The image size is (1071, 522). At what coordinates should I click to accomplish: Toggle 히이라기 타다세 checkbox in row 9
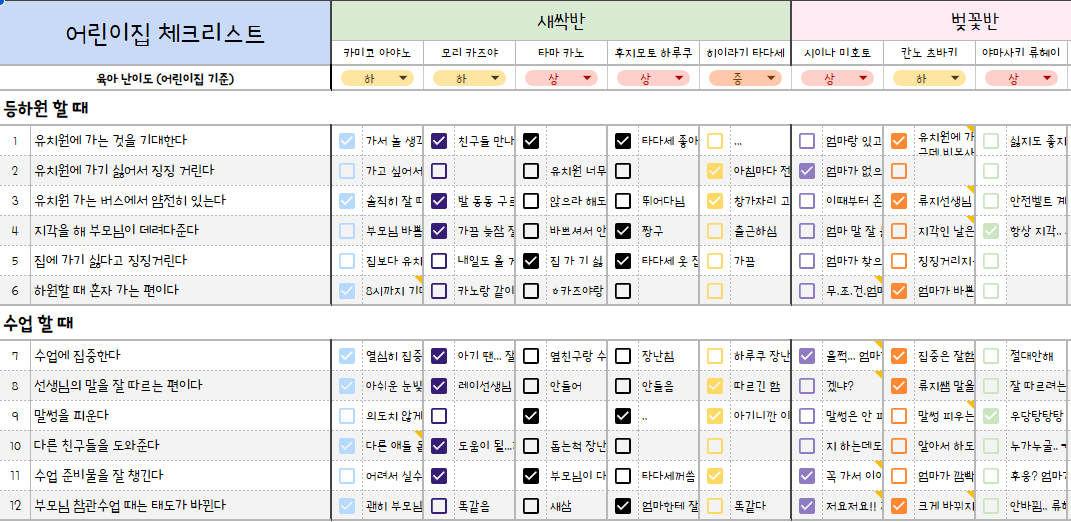[x=714, y=415]
